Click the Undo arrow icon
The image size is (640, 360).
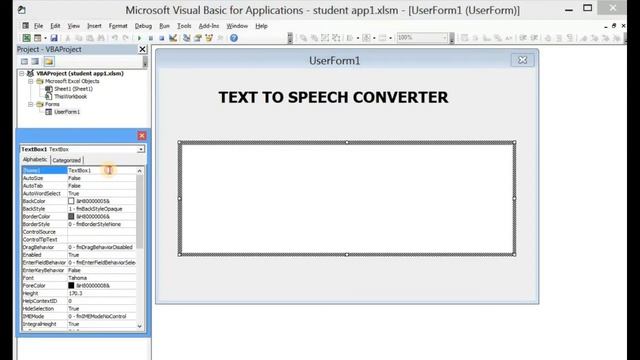pyautogui.click(x=115, y=38)
